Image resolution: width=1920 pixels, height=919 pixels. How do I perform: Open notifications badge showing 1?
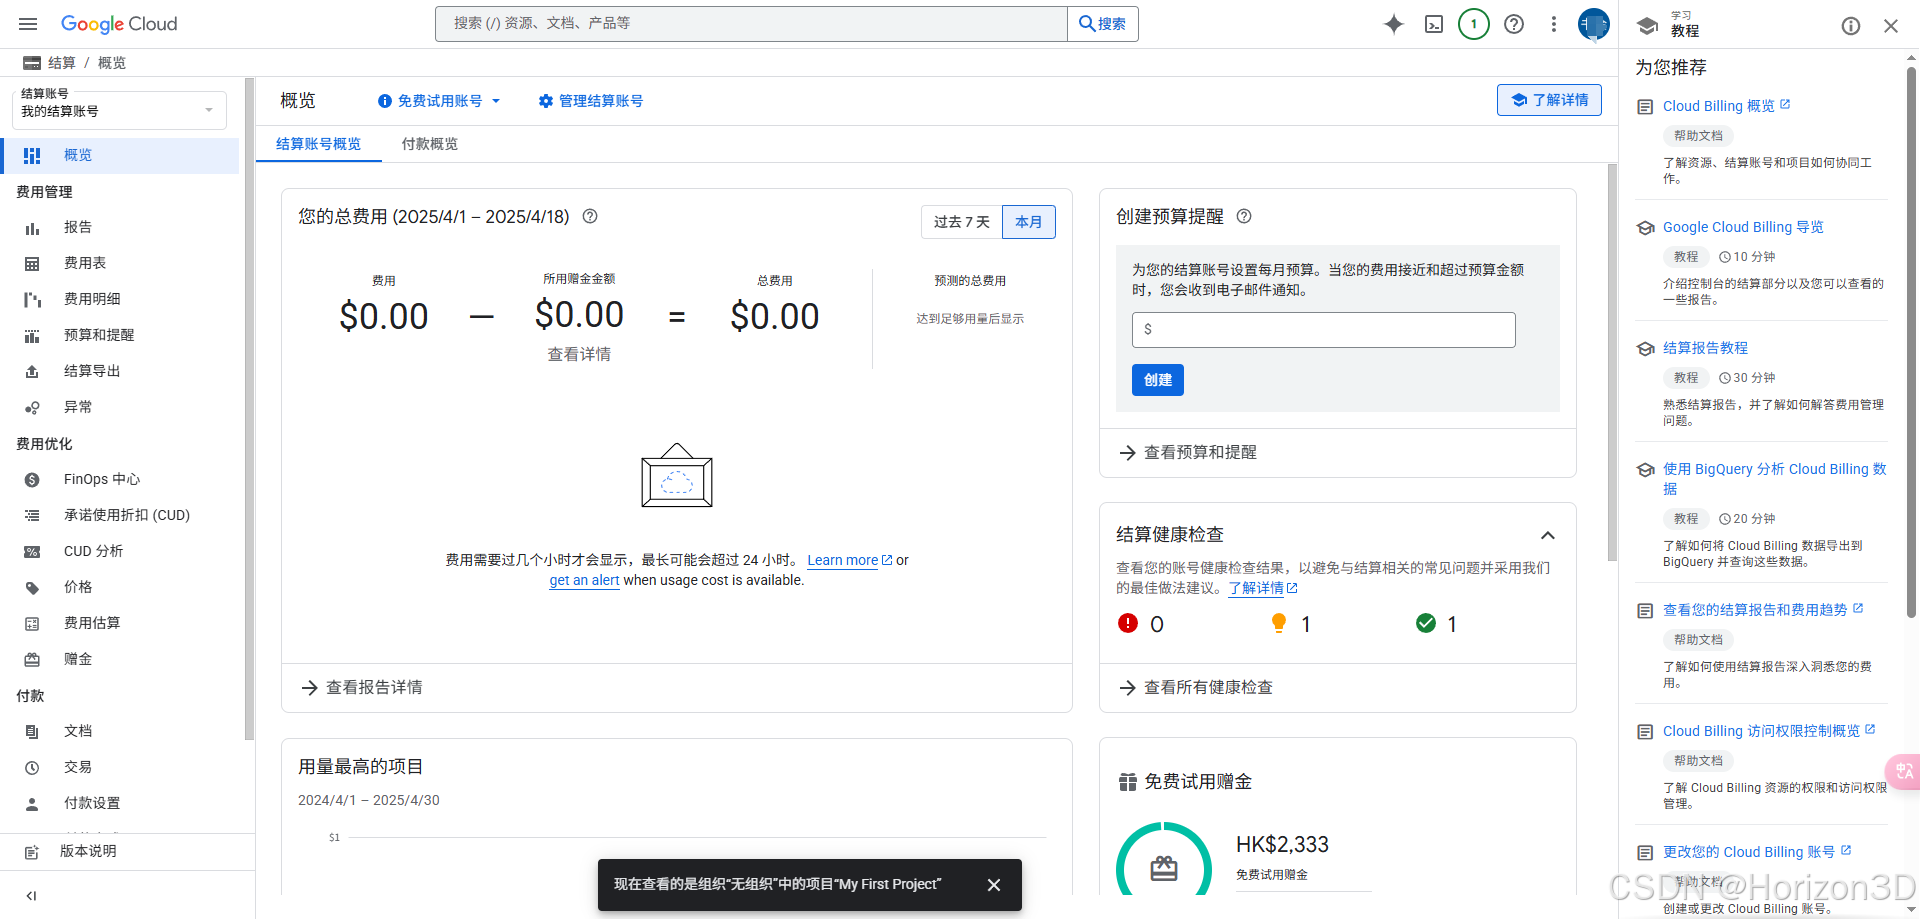pyautogui.click(x=1474, y=24)
